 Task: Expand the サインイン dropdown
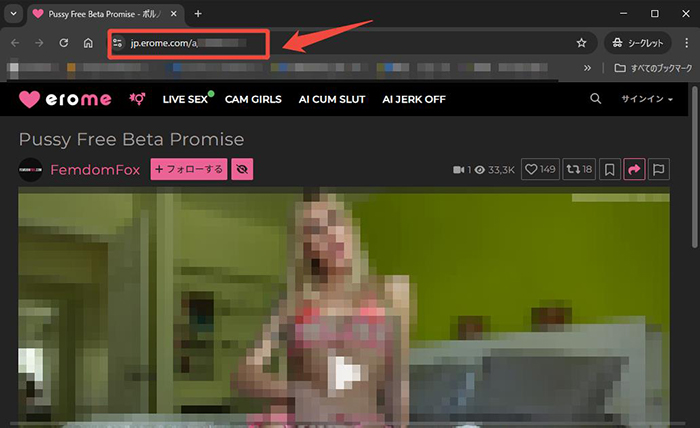pos(647,100)
